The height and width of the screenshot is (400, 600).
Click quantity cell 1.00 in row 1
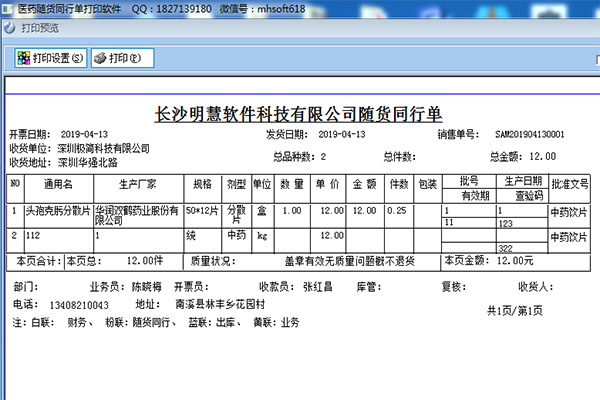point(292,211)
